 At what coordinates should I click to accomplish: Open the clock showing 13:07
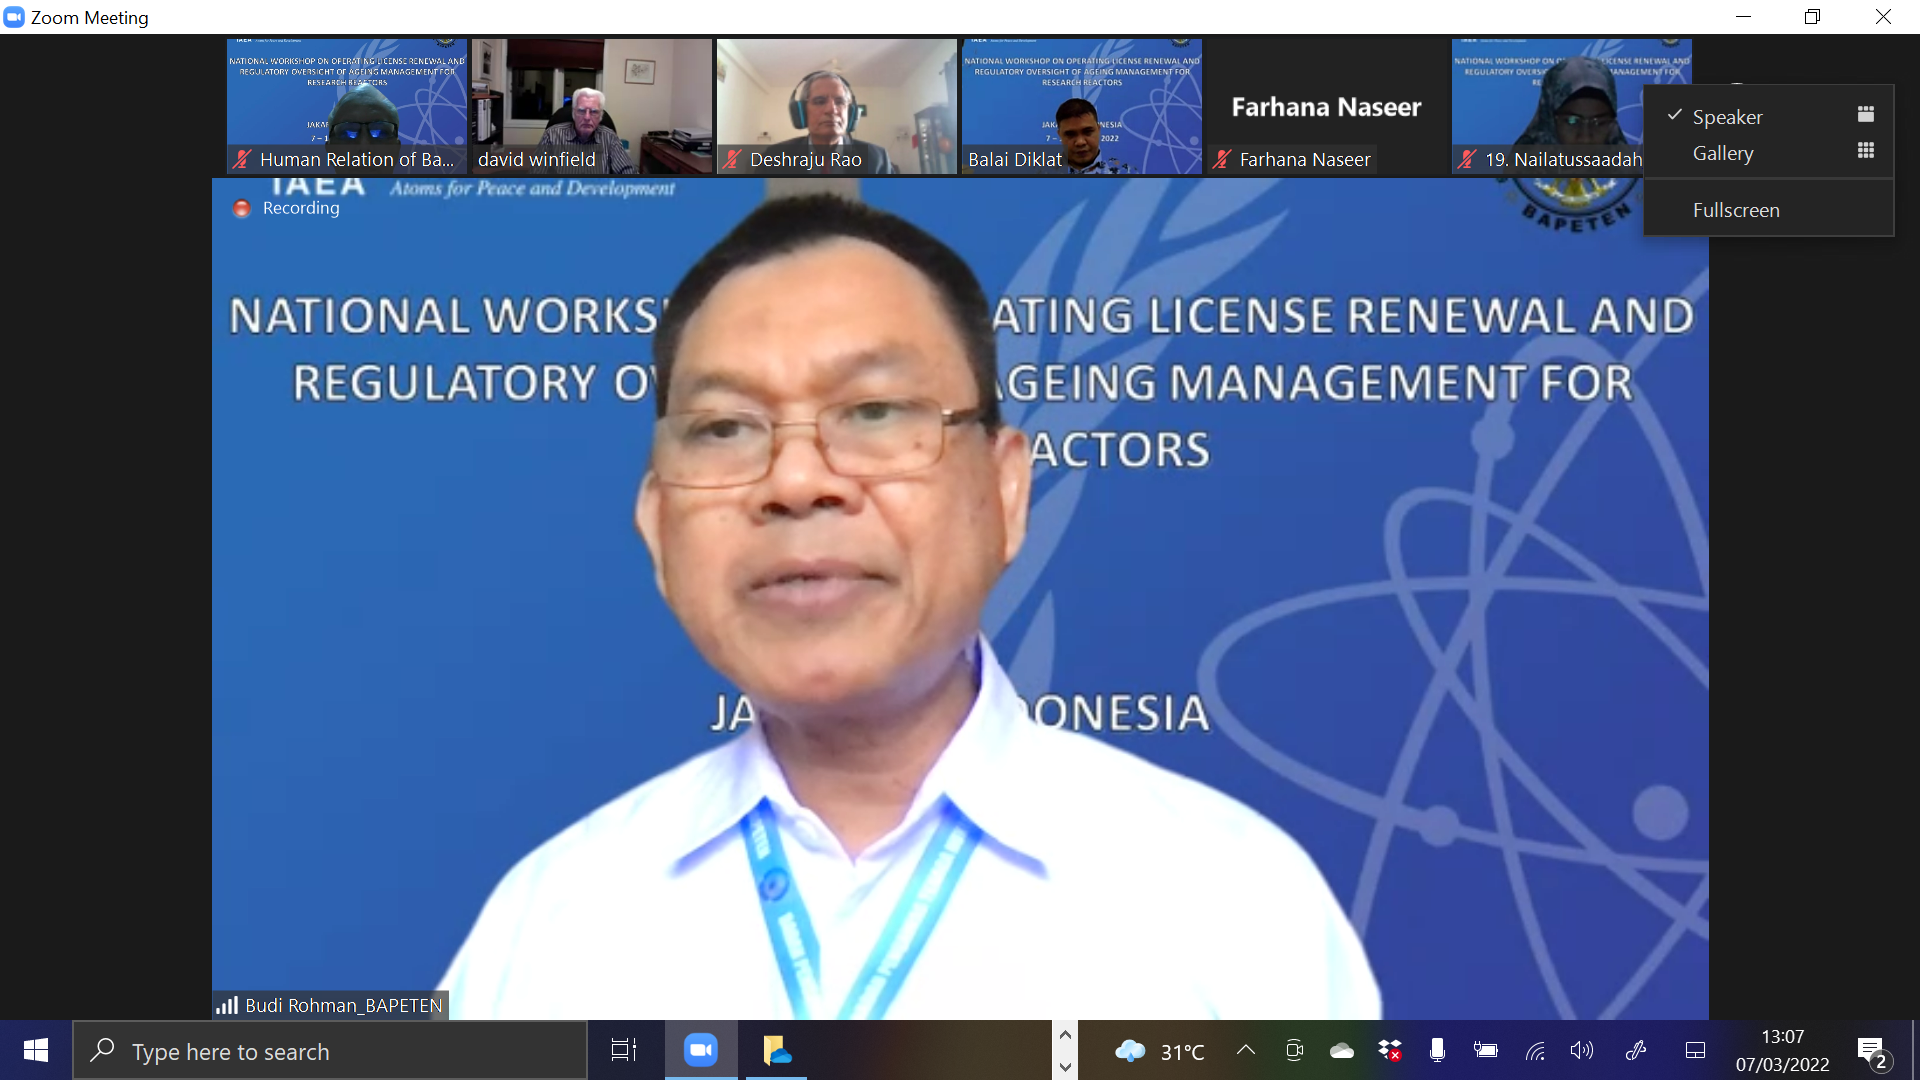point(1782,1050)
